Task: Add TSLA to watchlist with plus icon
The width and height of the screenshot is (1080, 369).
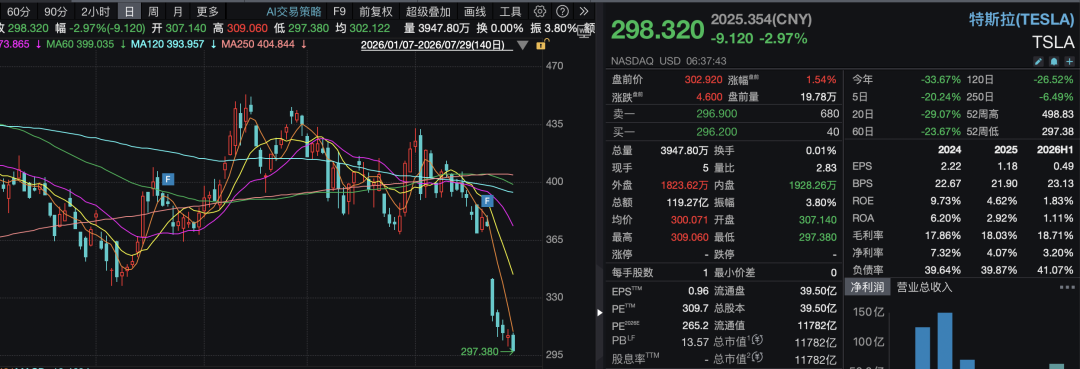Action: coord(1070,61)
